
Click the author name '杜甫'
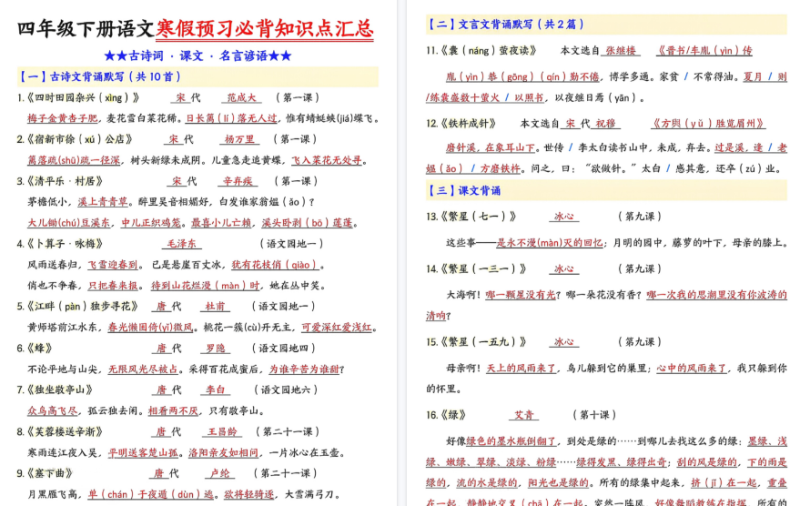click(215, 306)
